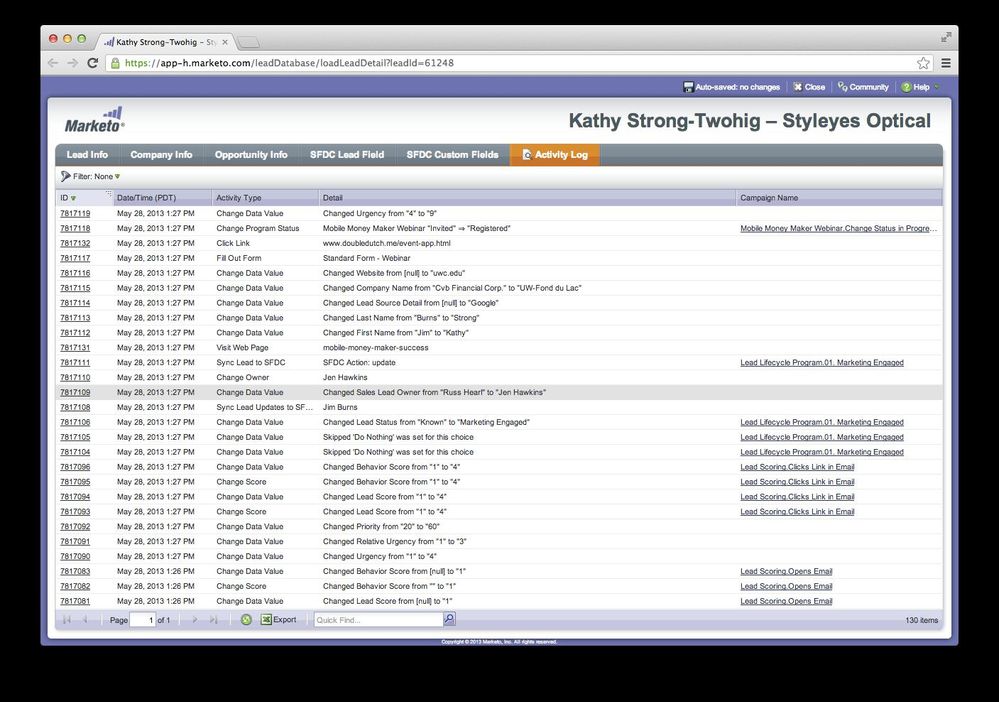Open activity ID 7817081
Image resolution: width=999 pixels, height=702 pixels.
pyautogui.click(x=75, y=601)
